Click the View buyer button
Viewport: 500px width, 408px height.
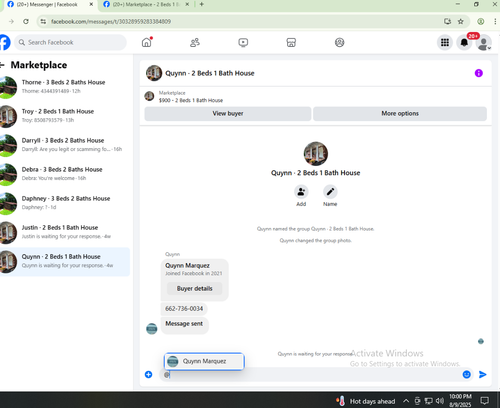tap(228, 113)
